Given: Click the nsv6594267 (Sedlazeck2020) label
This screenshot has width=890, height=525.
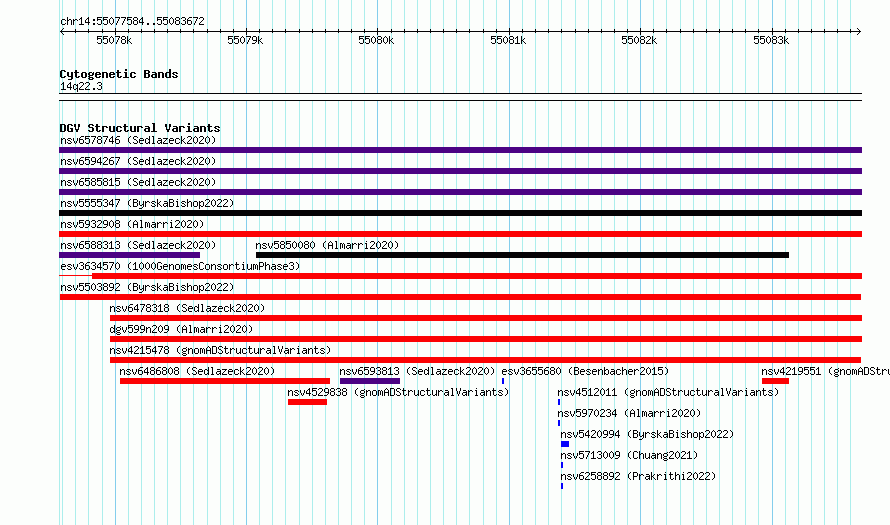Looking at the screenshot, I should (138, 161).
